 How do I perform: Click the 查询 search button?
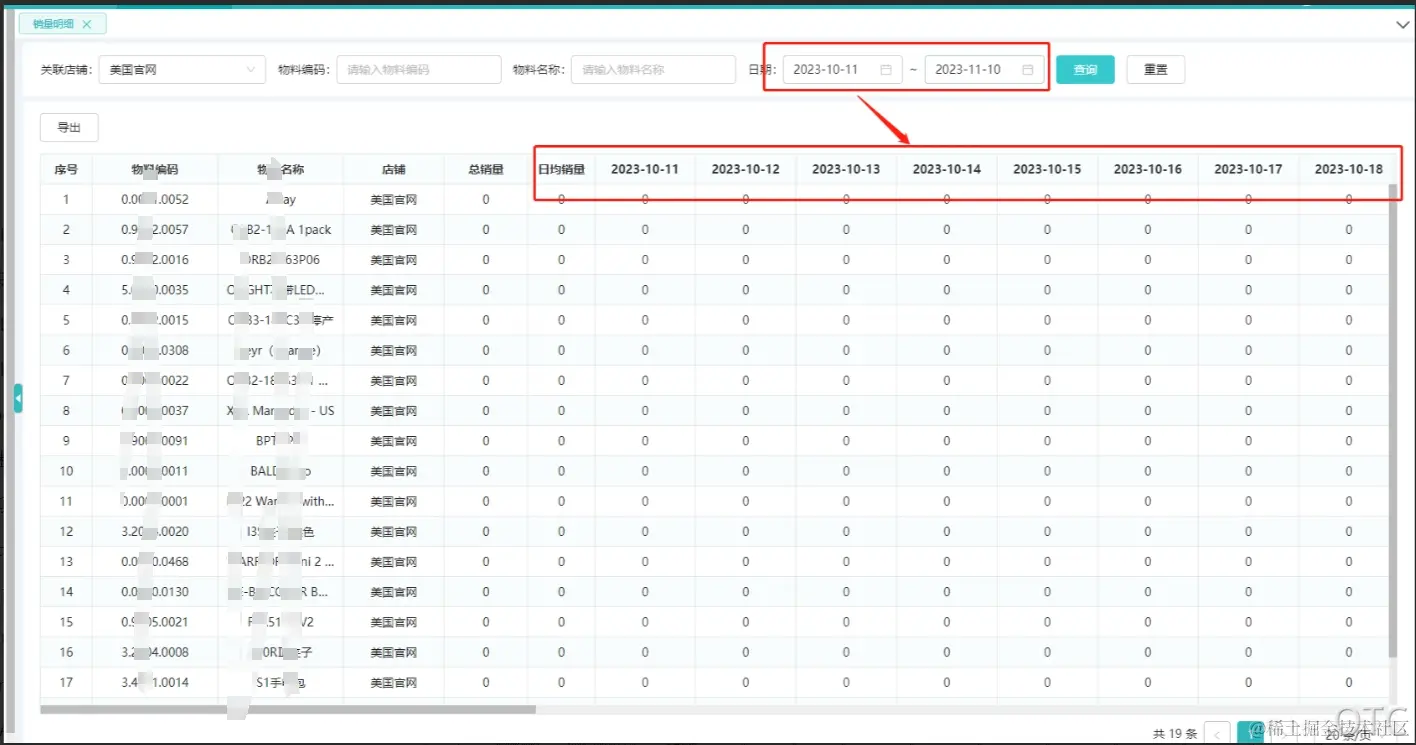tap(1085, 70)
